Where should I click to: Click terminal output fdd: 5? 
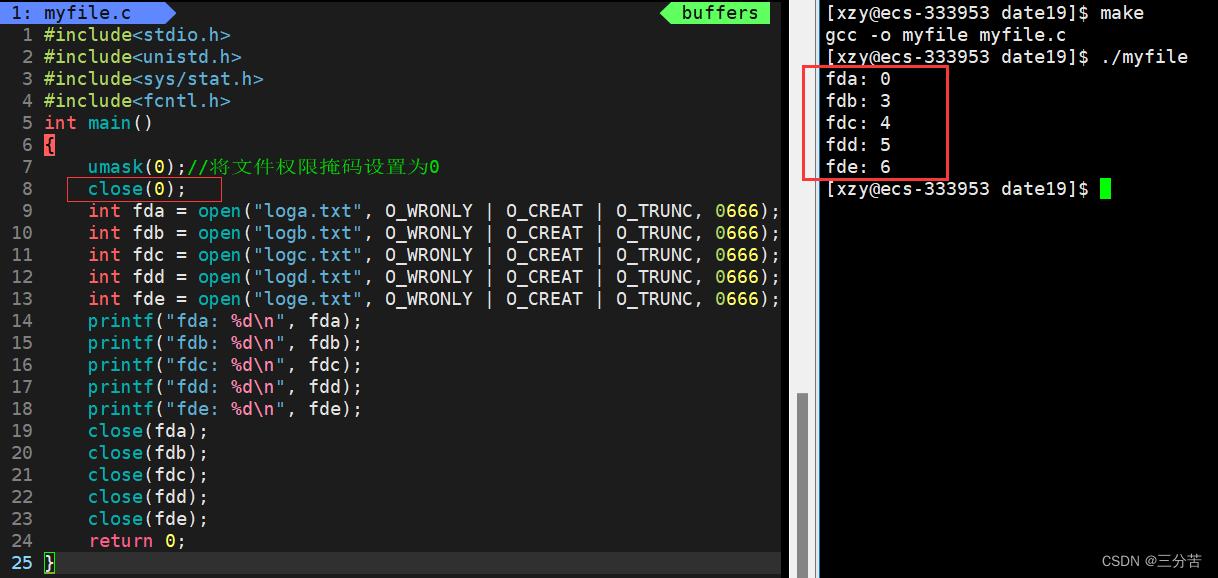coord(858,145)
